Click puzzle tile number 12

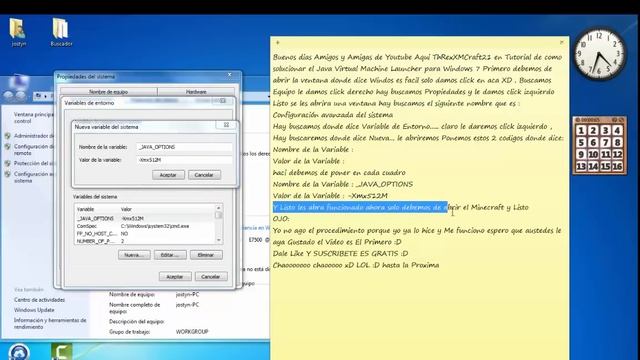[x=617, y=154]
